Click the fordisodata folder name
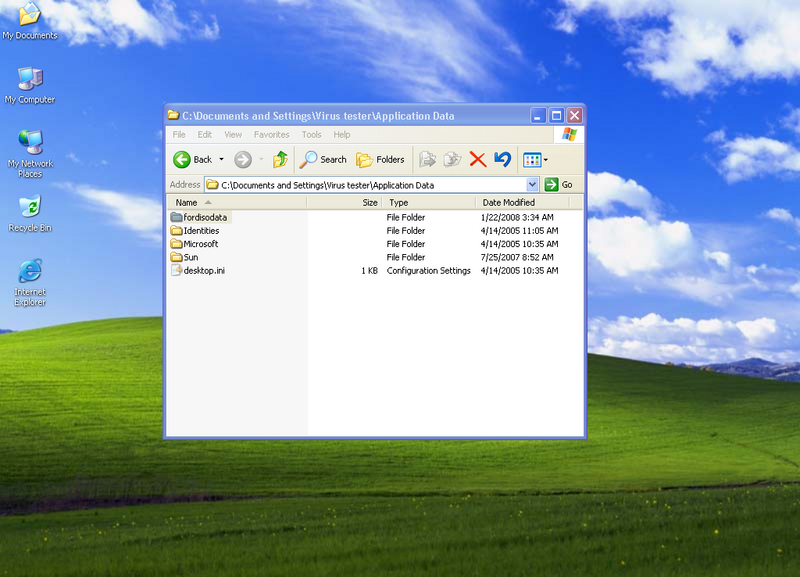The height and width of the screenshot is (577, 800). click(x=205, y=217)
